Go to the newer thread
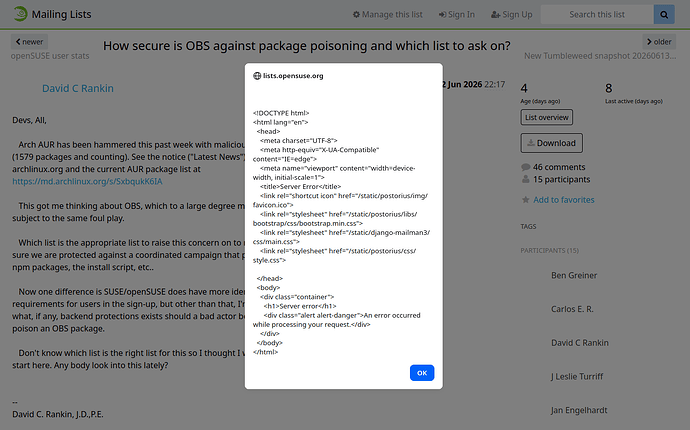Image resolution: width=690 pixels, height=430 pixels. click(29, 42)
